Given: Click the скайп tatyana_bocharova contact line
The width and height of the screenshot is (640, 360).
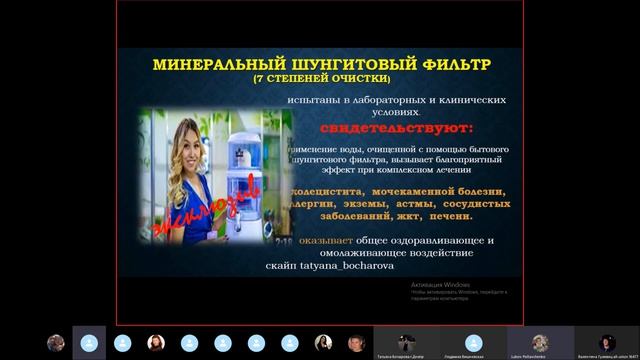Looking at the screenshot, I should (x=329, y=266).
